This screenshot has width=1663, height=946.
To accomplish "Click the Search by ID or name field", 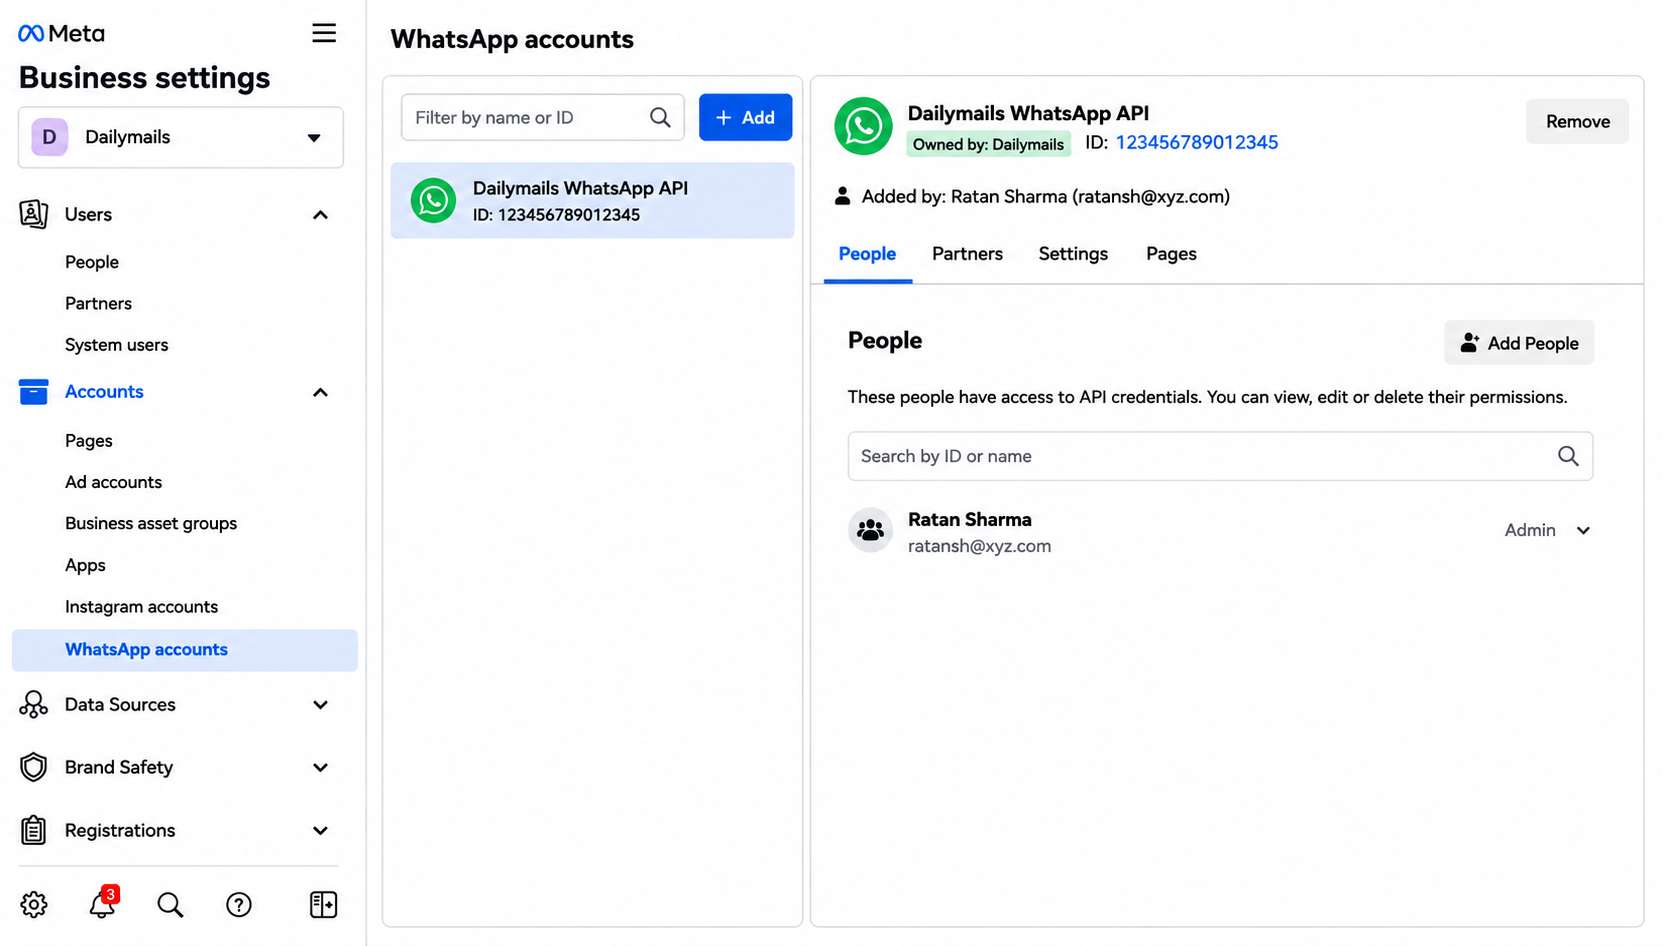I will tap(1220, 456).
